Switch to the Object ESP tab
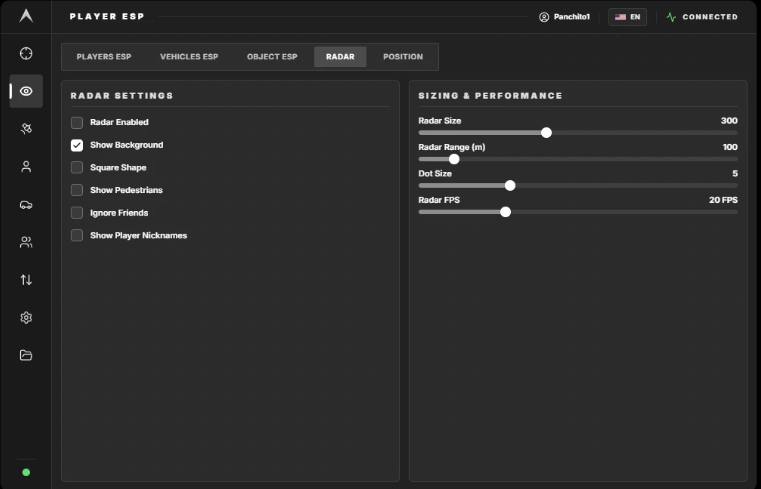 (x=272, y=57)
